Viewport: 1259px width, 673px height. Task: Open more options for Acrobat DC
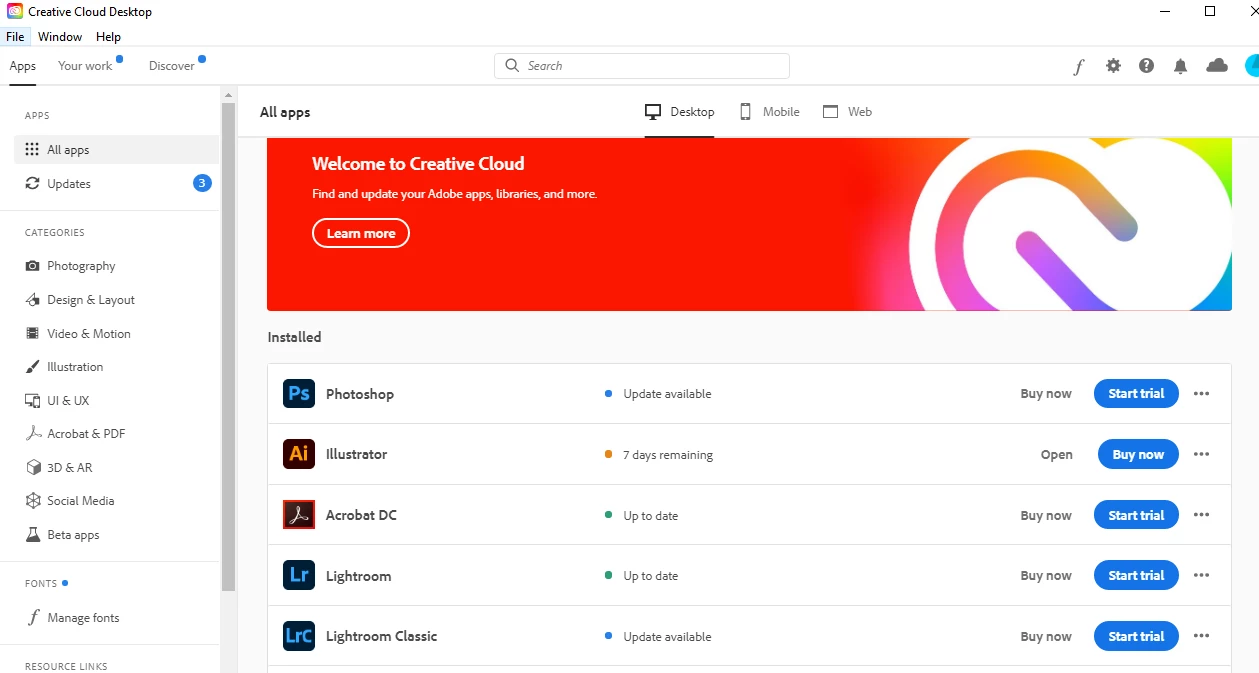coord(1201,515)
